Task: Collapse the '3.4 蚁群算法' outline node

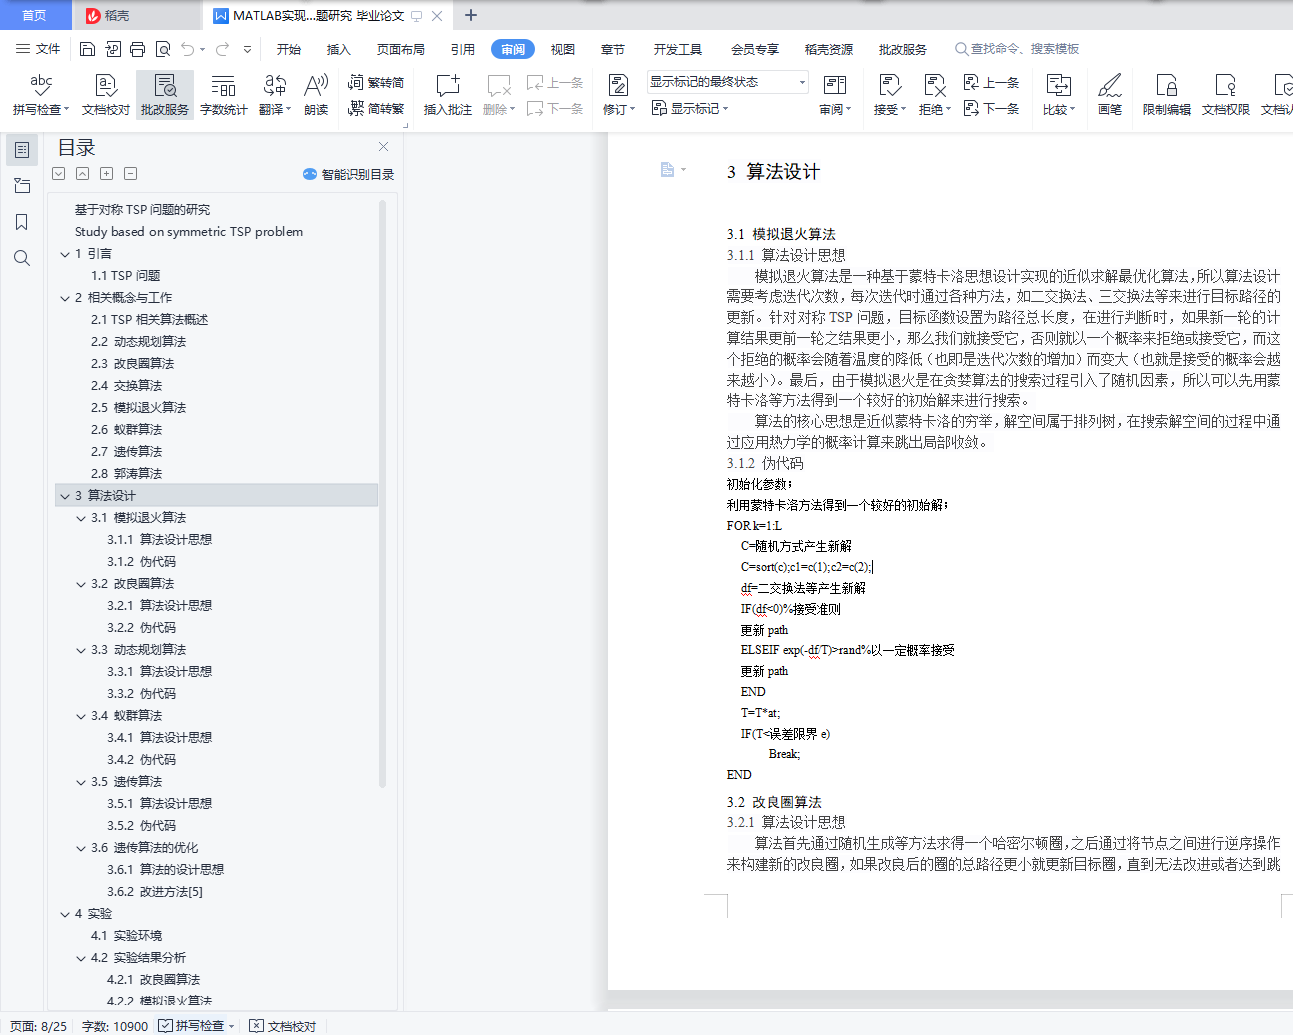Action: click(81, 716)
